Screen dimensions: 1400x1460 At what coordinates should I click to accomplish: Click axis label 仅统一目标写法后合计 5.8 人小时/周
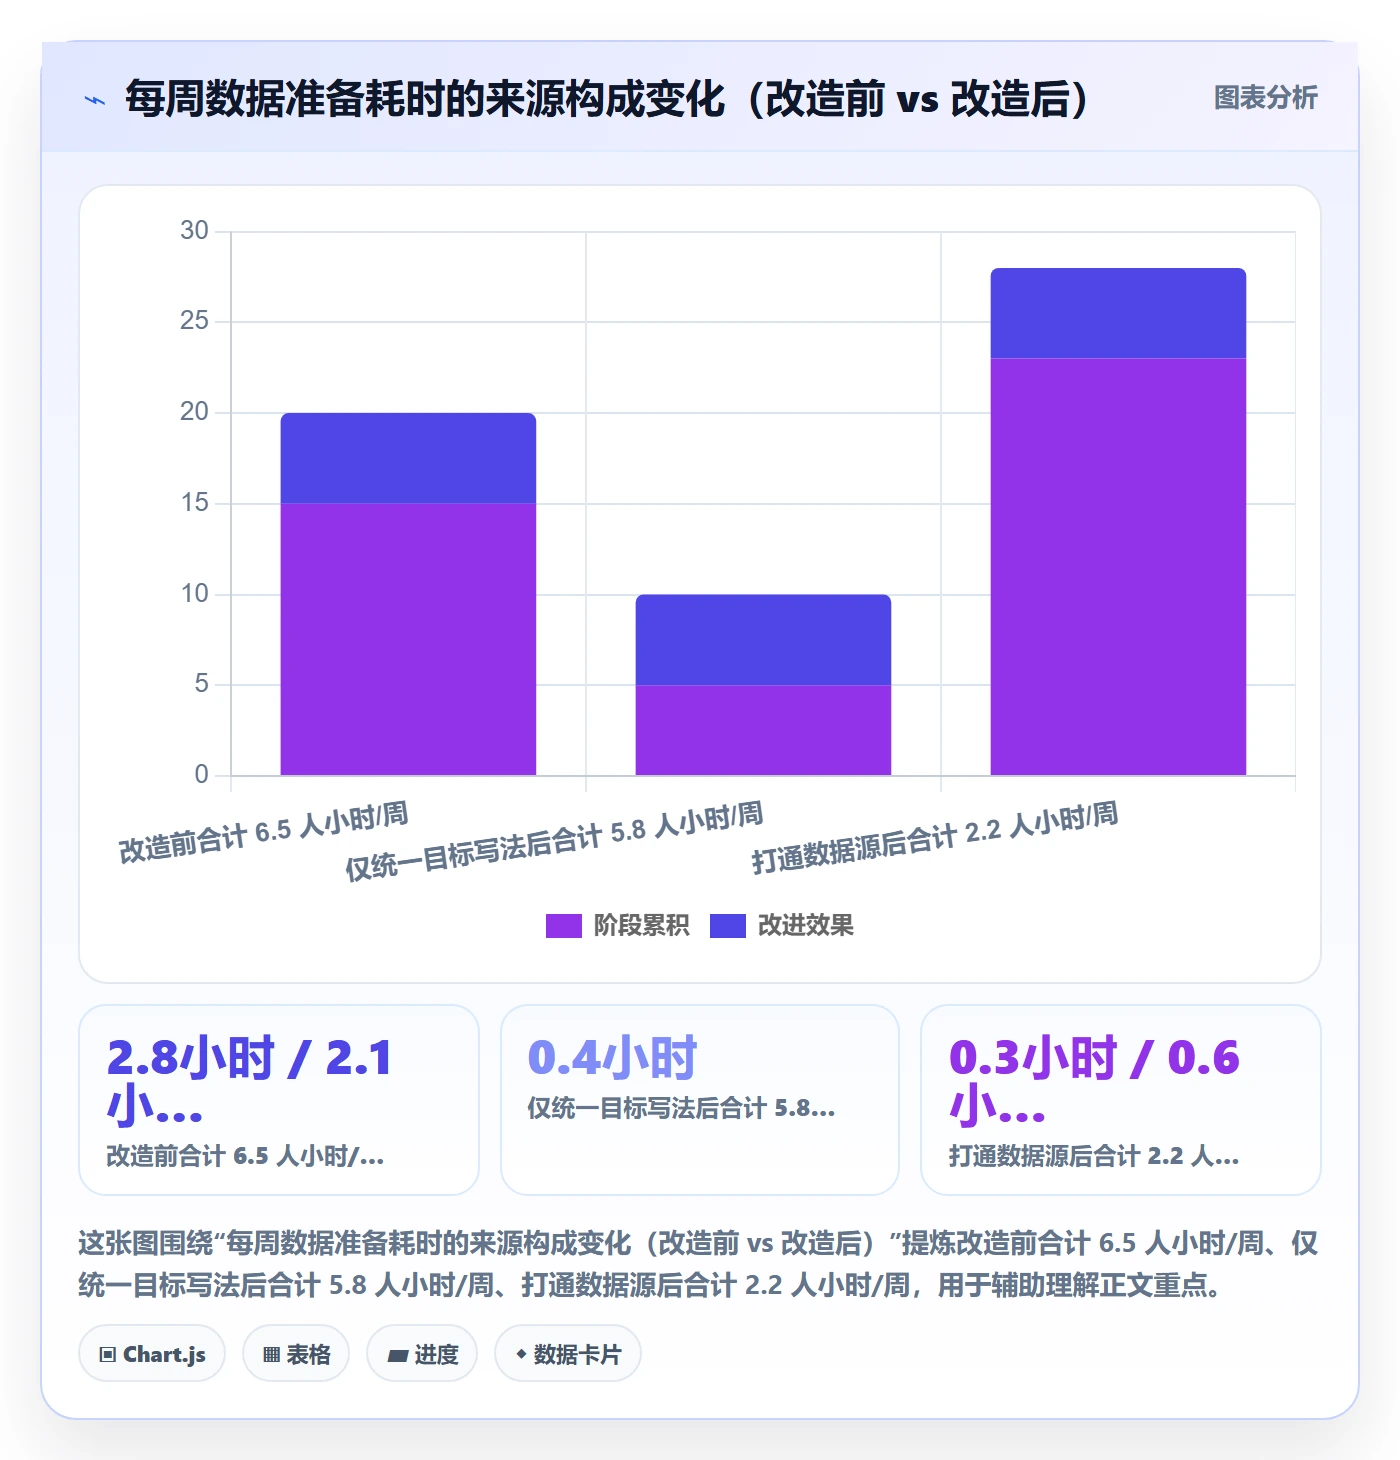pyautogui.click(x=555, y=841)
